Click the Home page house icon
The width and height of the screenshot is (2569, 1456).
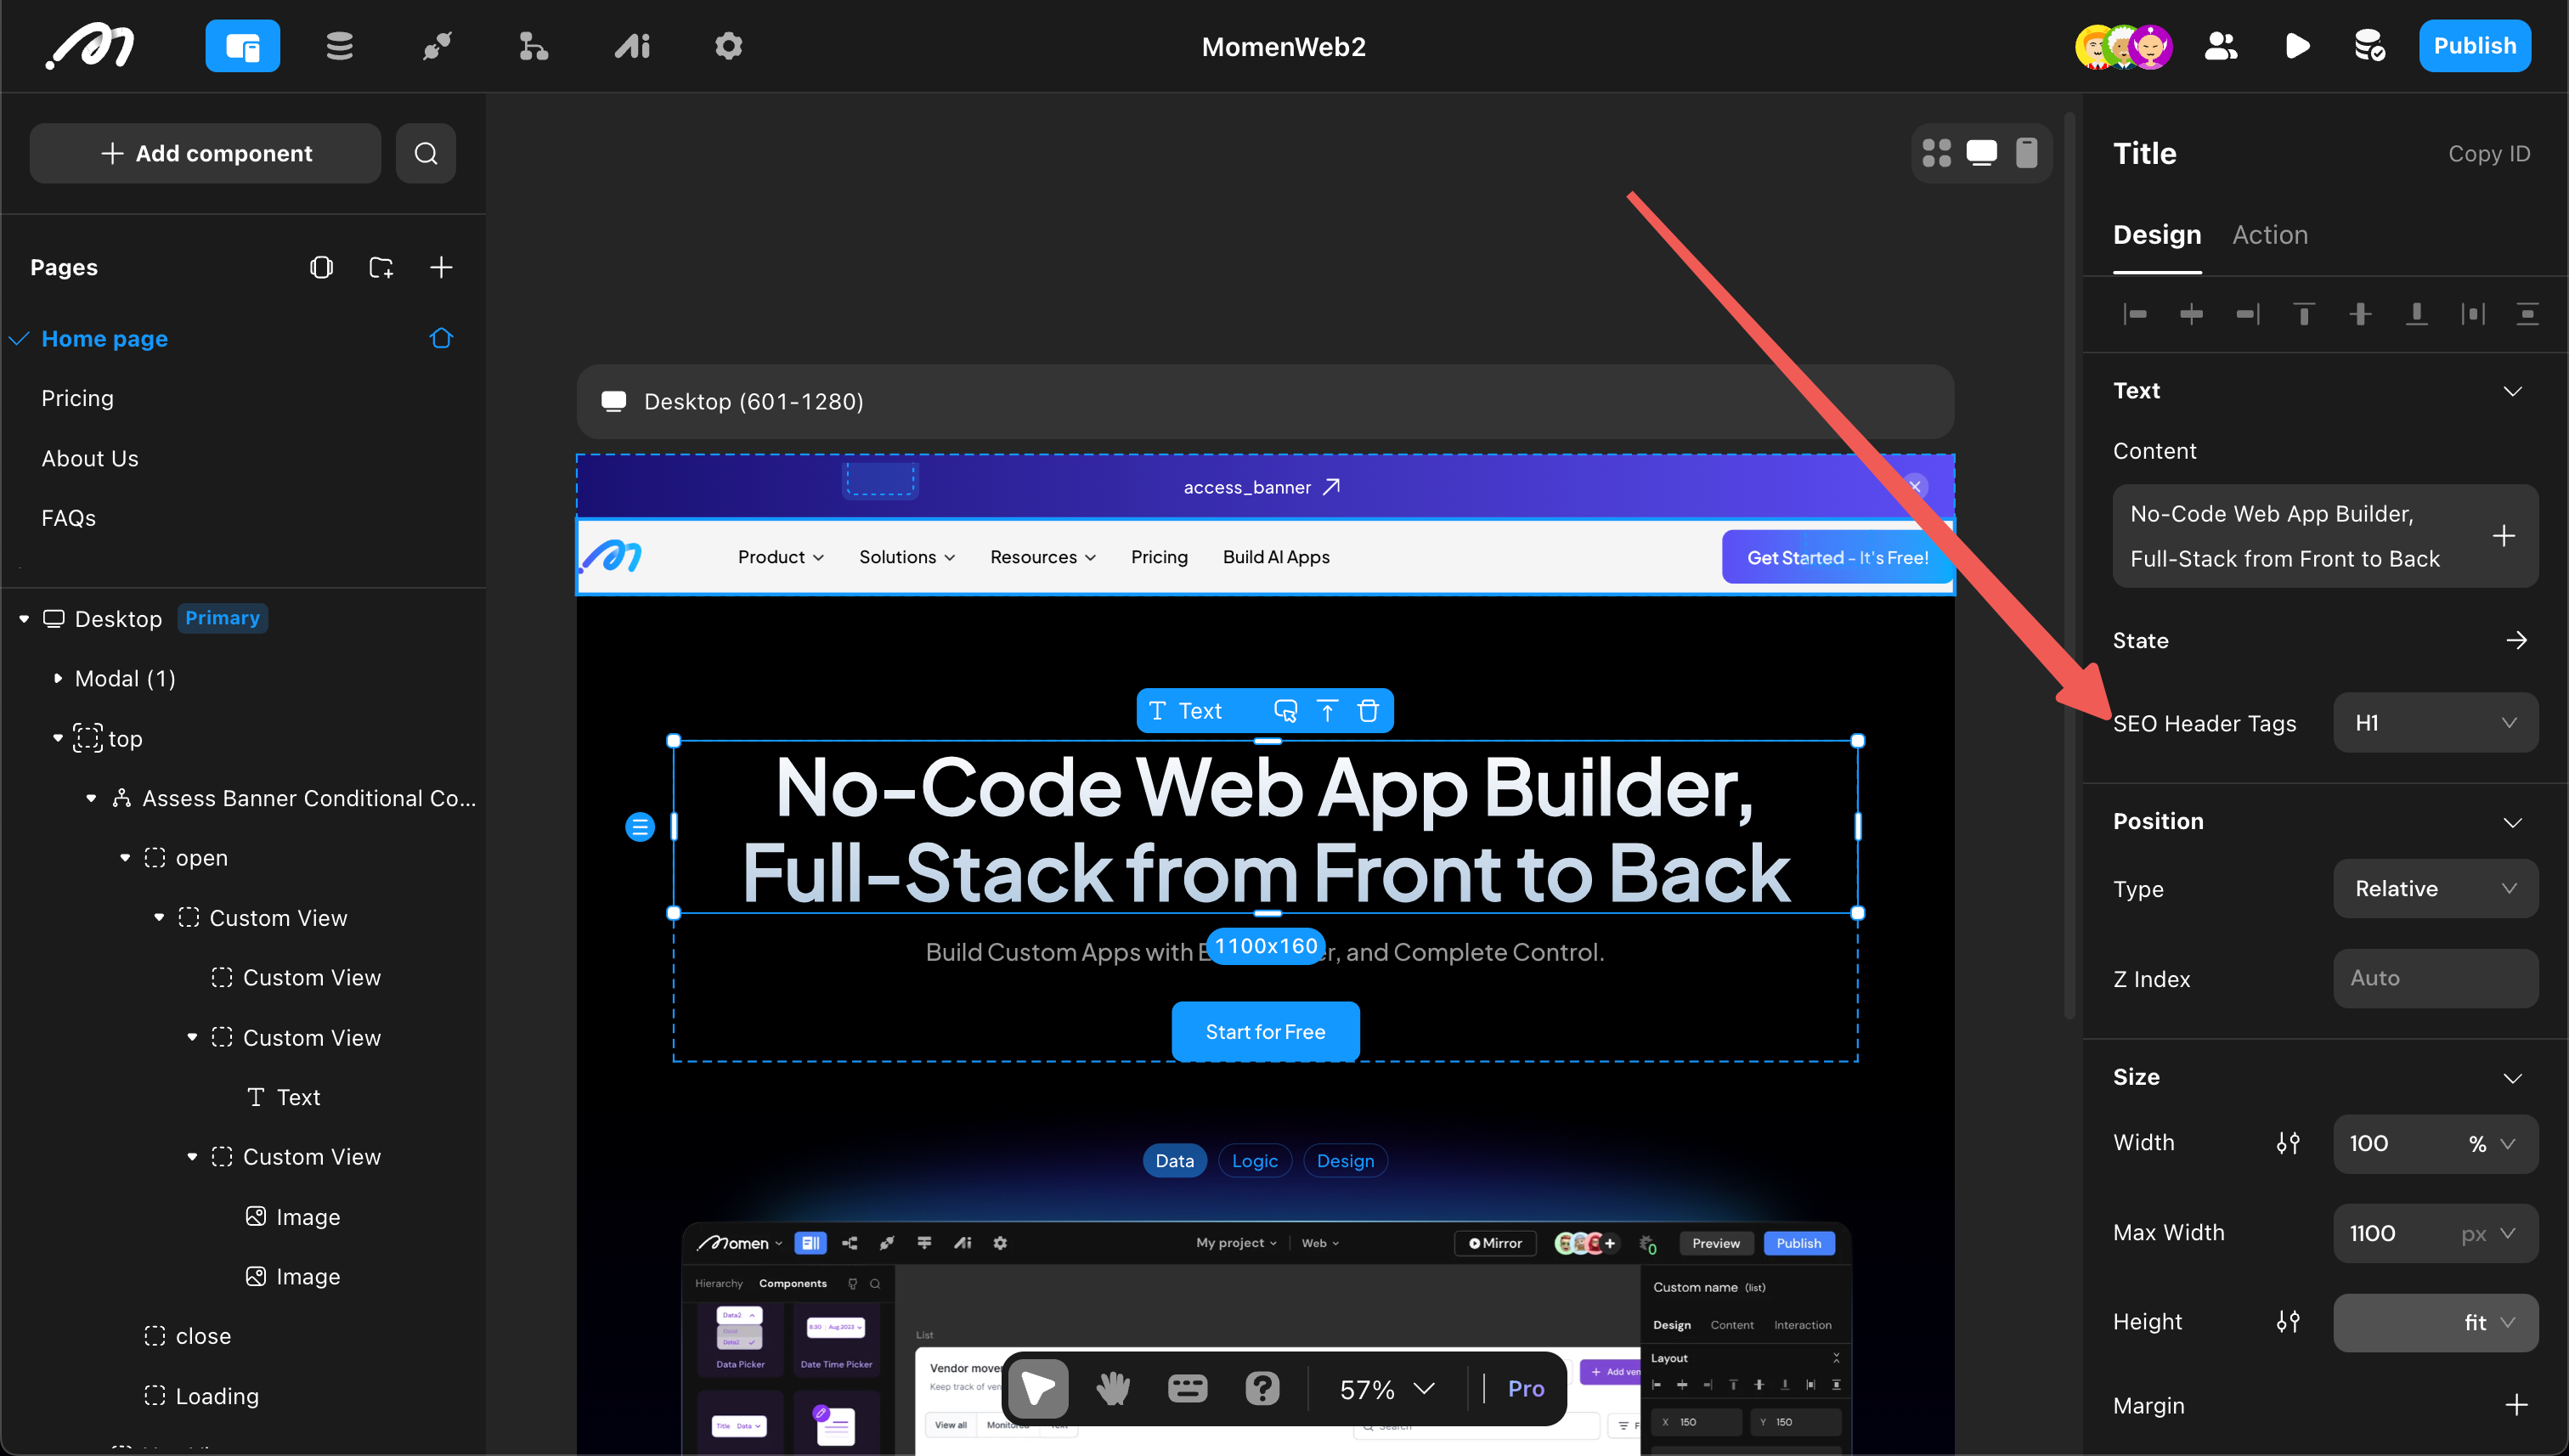click(x=441, y=338)
